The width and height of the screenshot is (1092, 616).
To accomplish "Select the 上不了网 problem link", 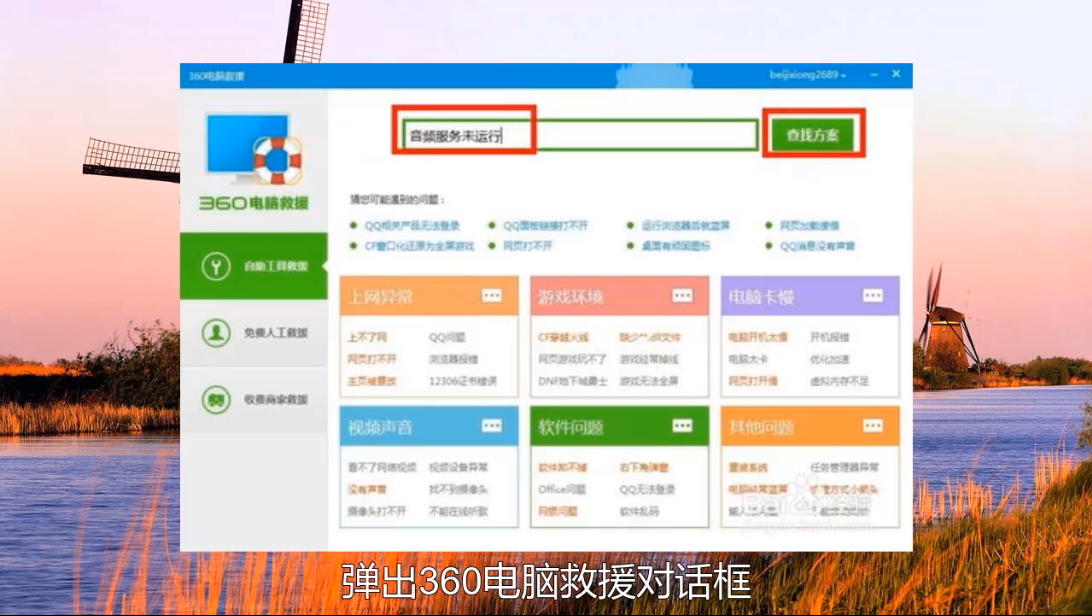I will (367, 337).
